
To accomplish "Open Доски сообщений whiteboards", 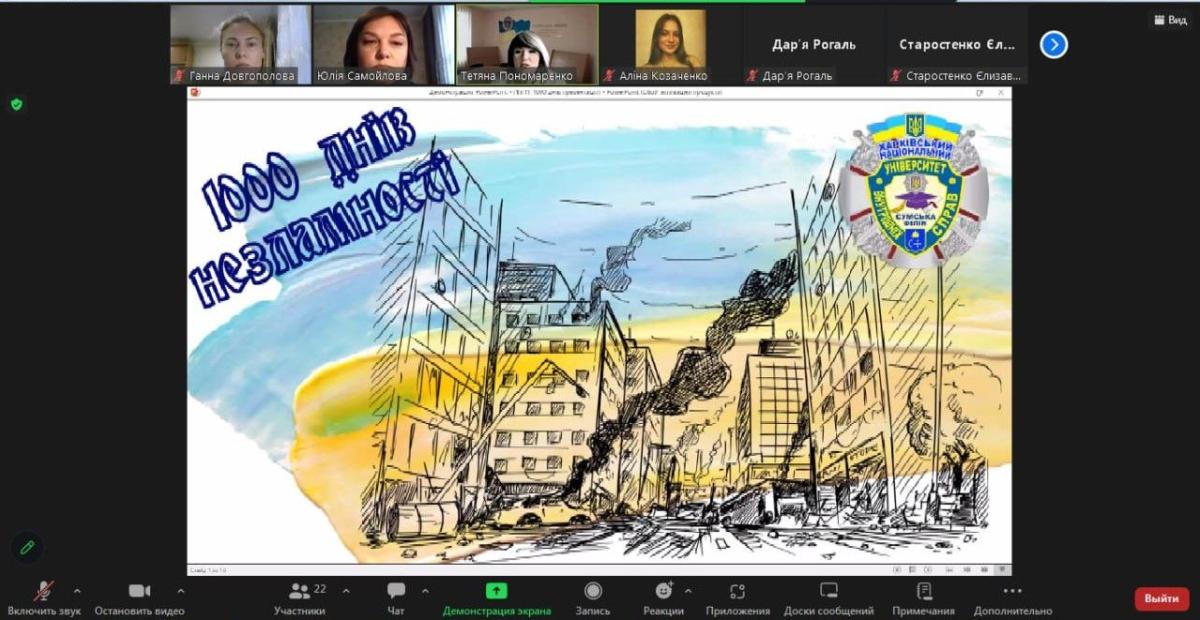I will [x=829, y=598].
